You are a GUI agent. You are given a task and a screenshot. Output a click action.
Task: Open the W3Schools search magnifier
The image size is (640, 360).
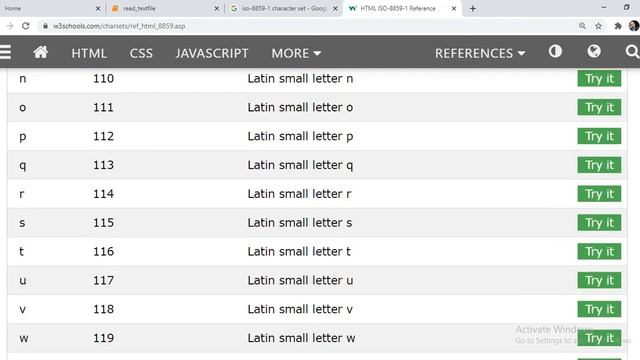632,52
